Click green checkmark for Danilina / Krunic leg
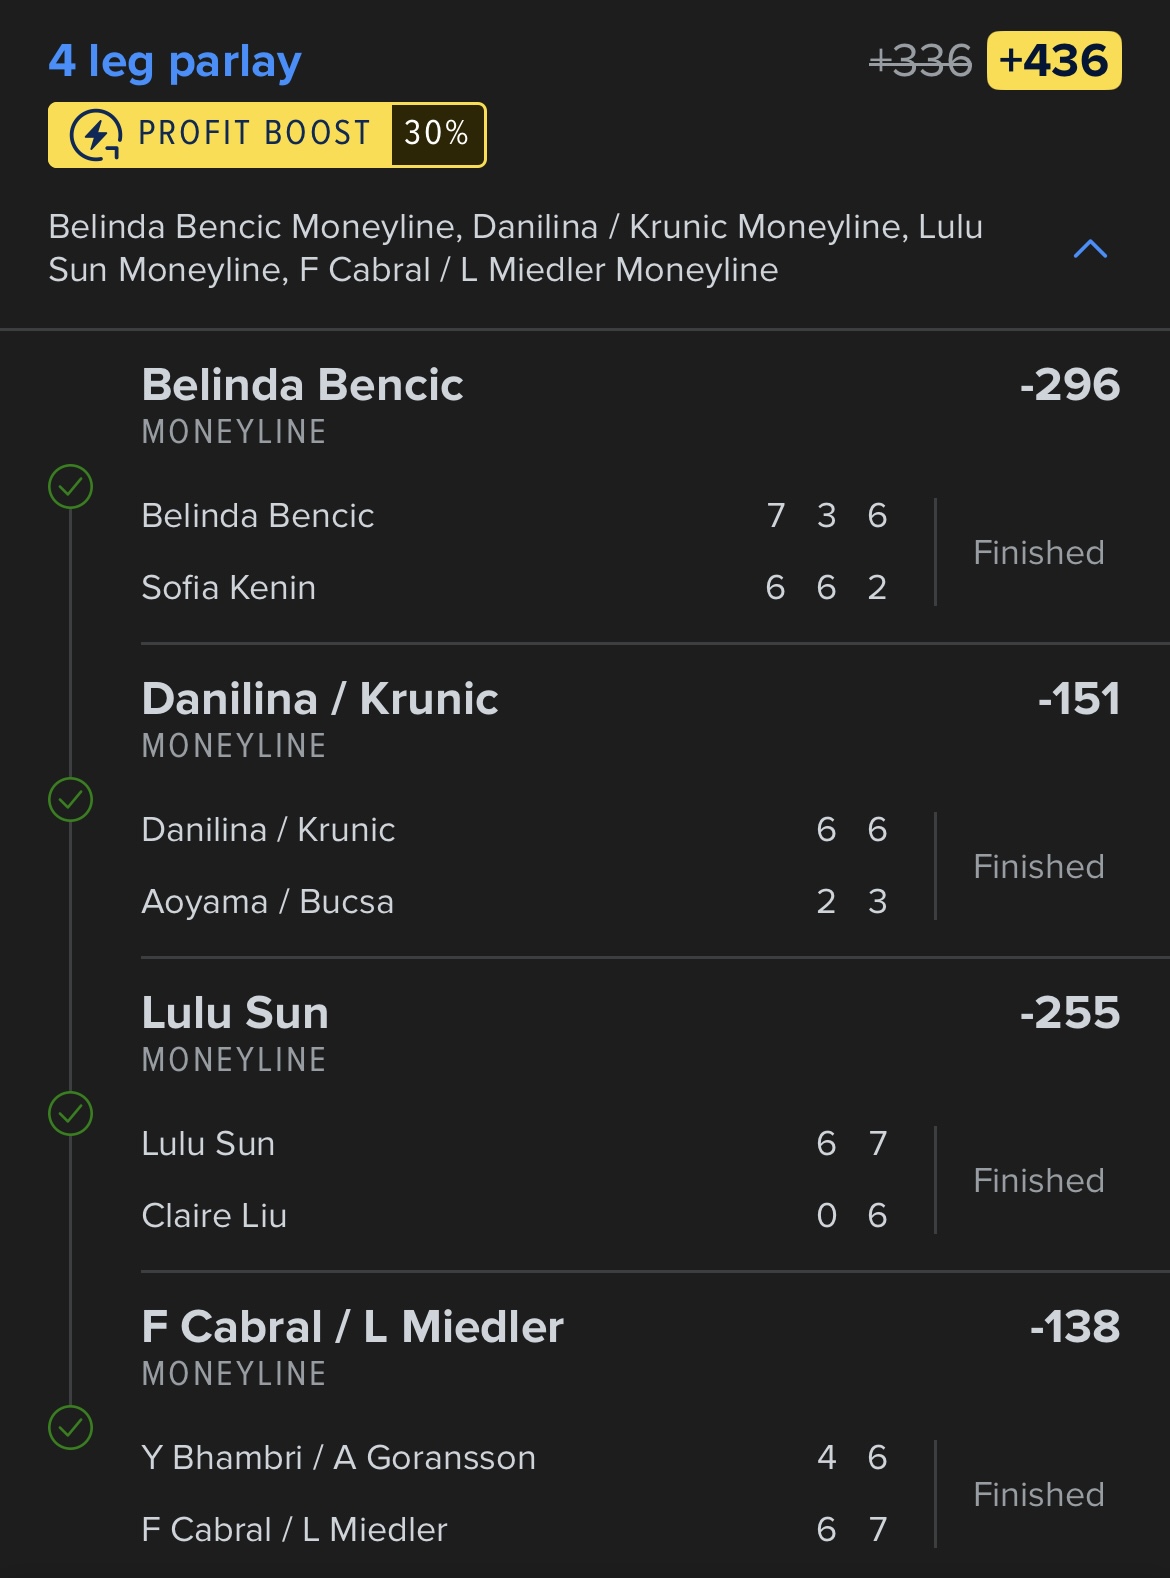Viewport: 1170px width, 1578px height. [x=71, y=800]
